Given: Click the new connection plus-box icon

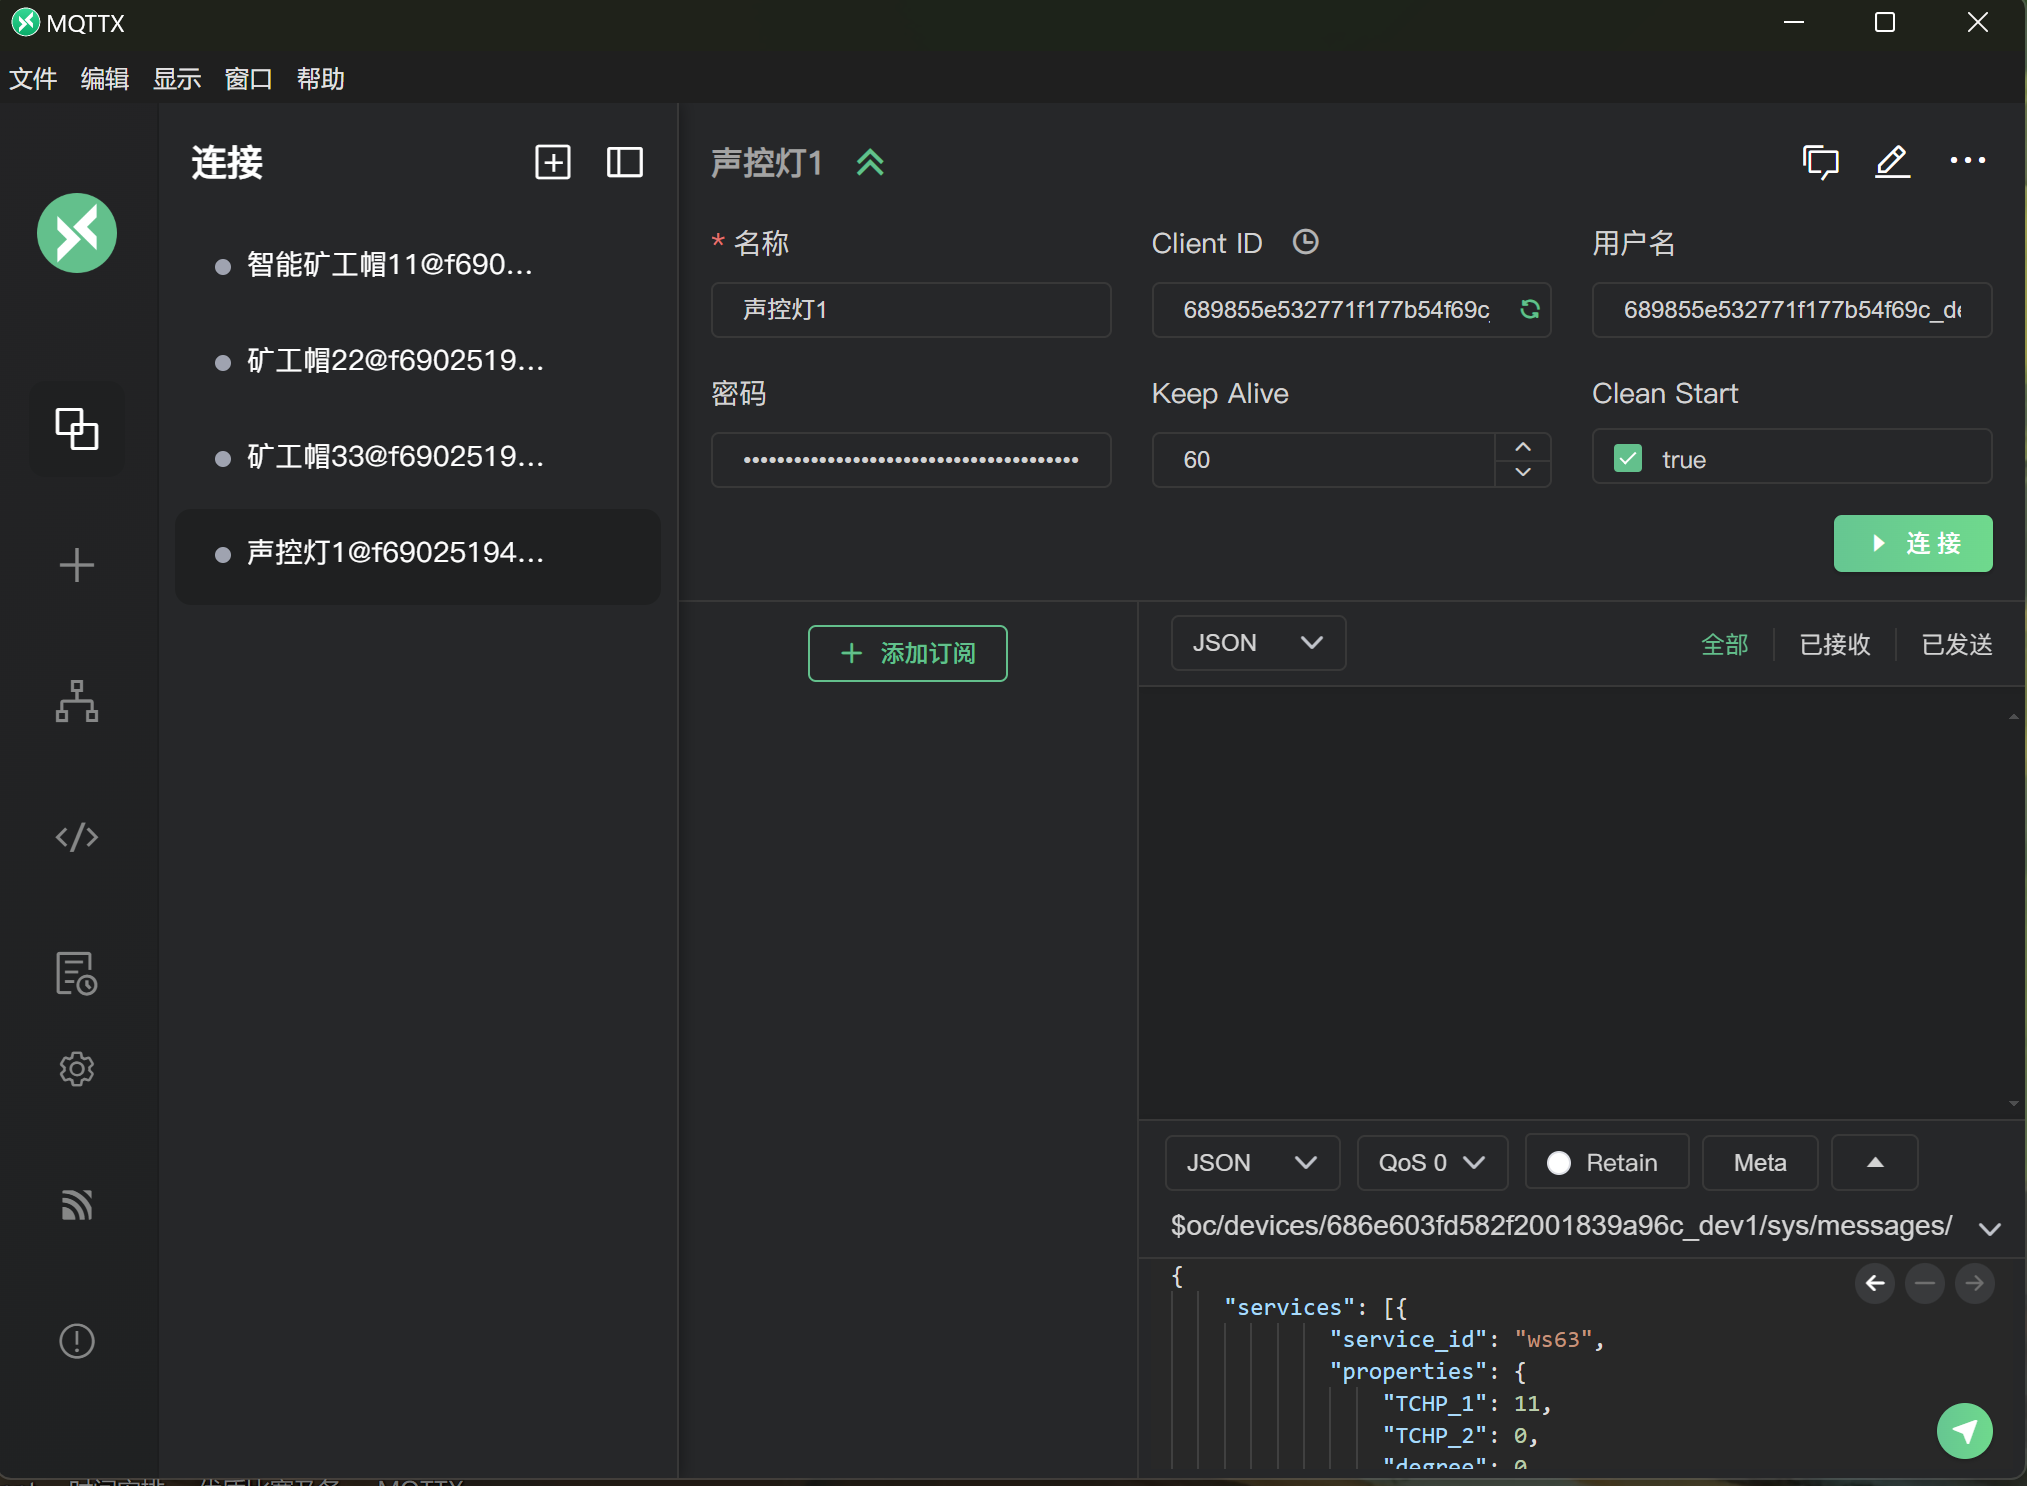Looking at the screenshot, I should point(553,162).
